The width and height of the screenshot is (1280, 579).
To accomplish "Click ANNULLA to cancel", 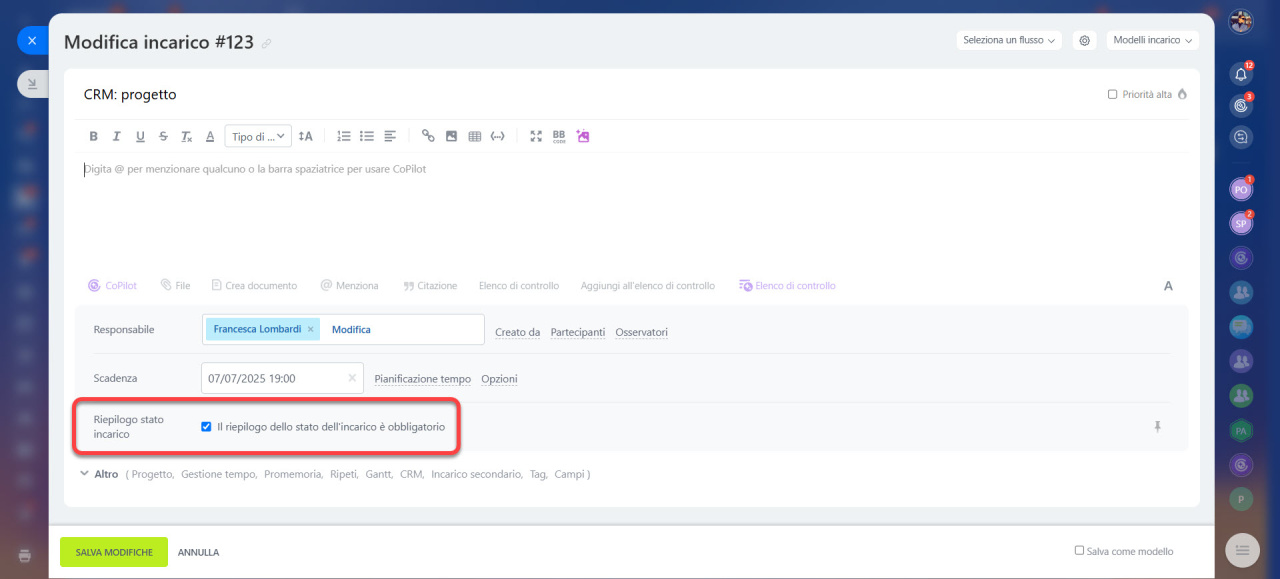I will point(198,552).
